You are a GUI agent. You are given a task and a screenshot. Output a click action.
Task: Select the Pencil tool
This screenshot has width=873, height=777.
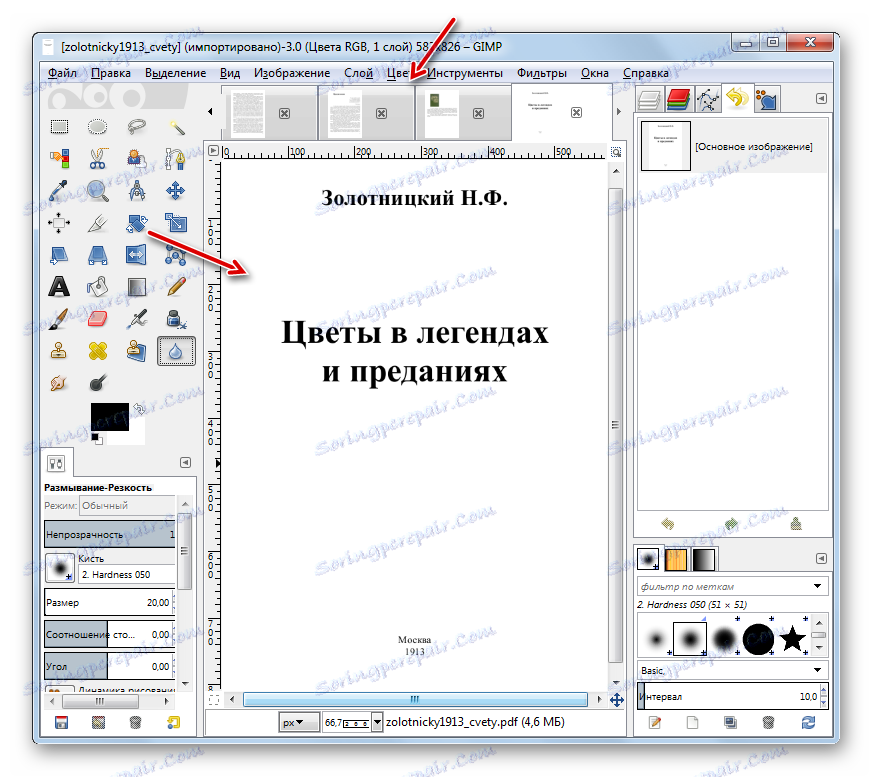176,287
